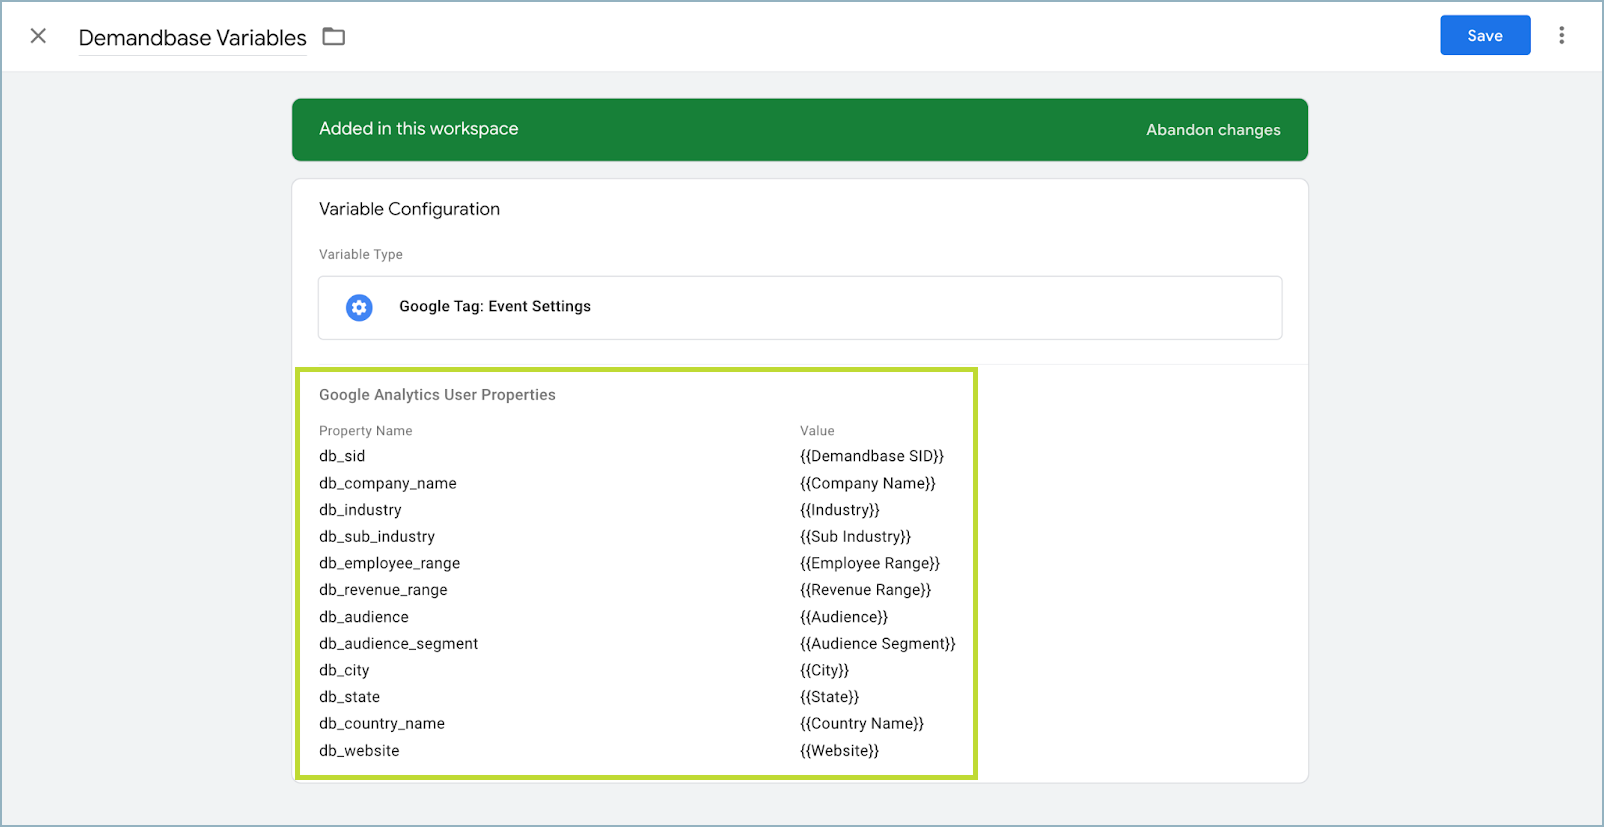Screen dimensions: 1604x827
Task: Open the folder icon beside variable name
Action: [x=334, y=37]
